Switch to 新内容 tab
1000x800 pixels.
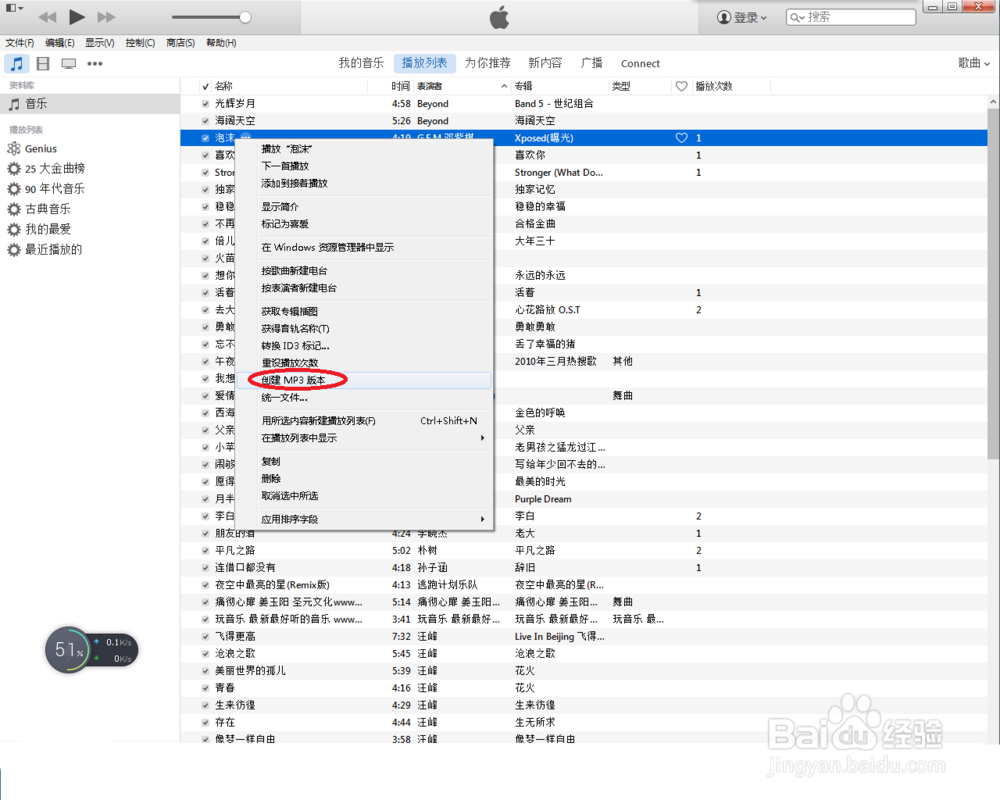pos(545,63)
